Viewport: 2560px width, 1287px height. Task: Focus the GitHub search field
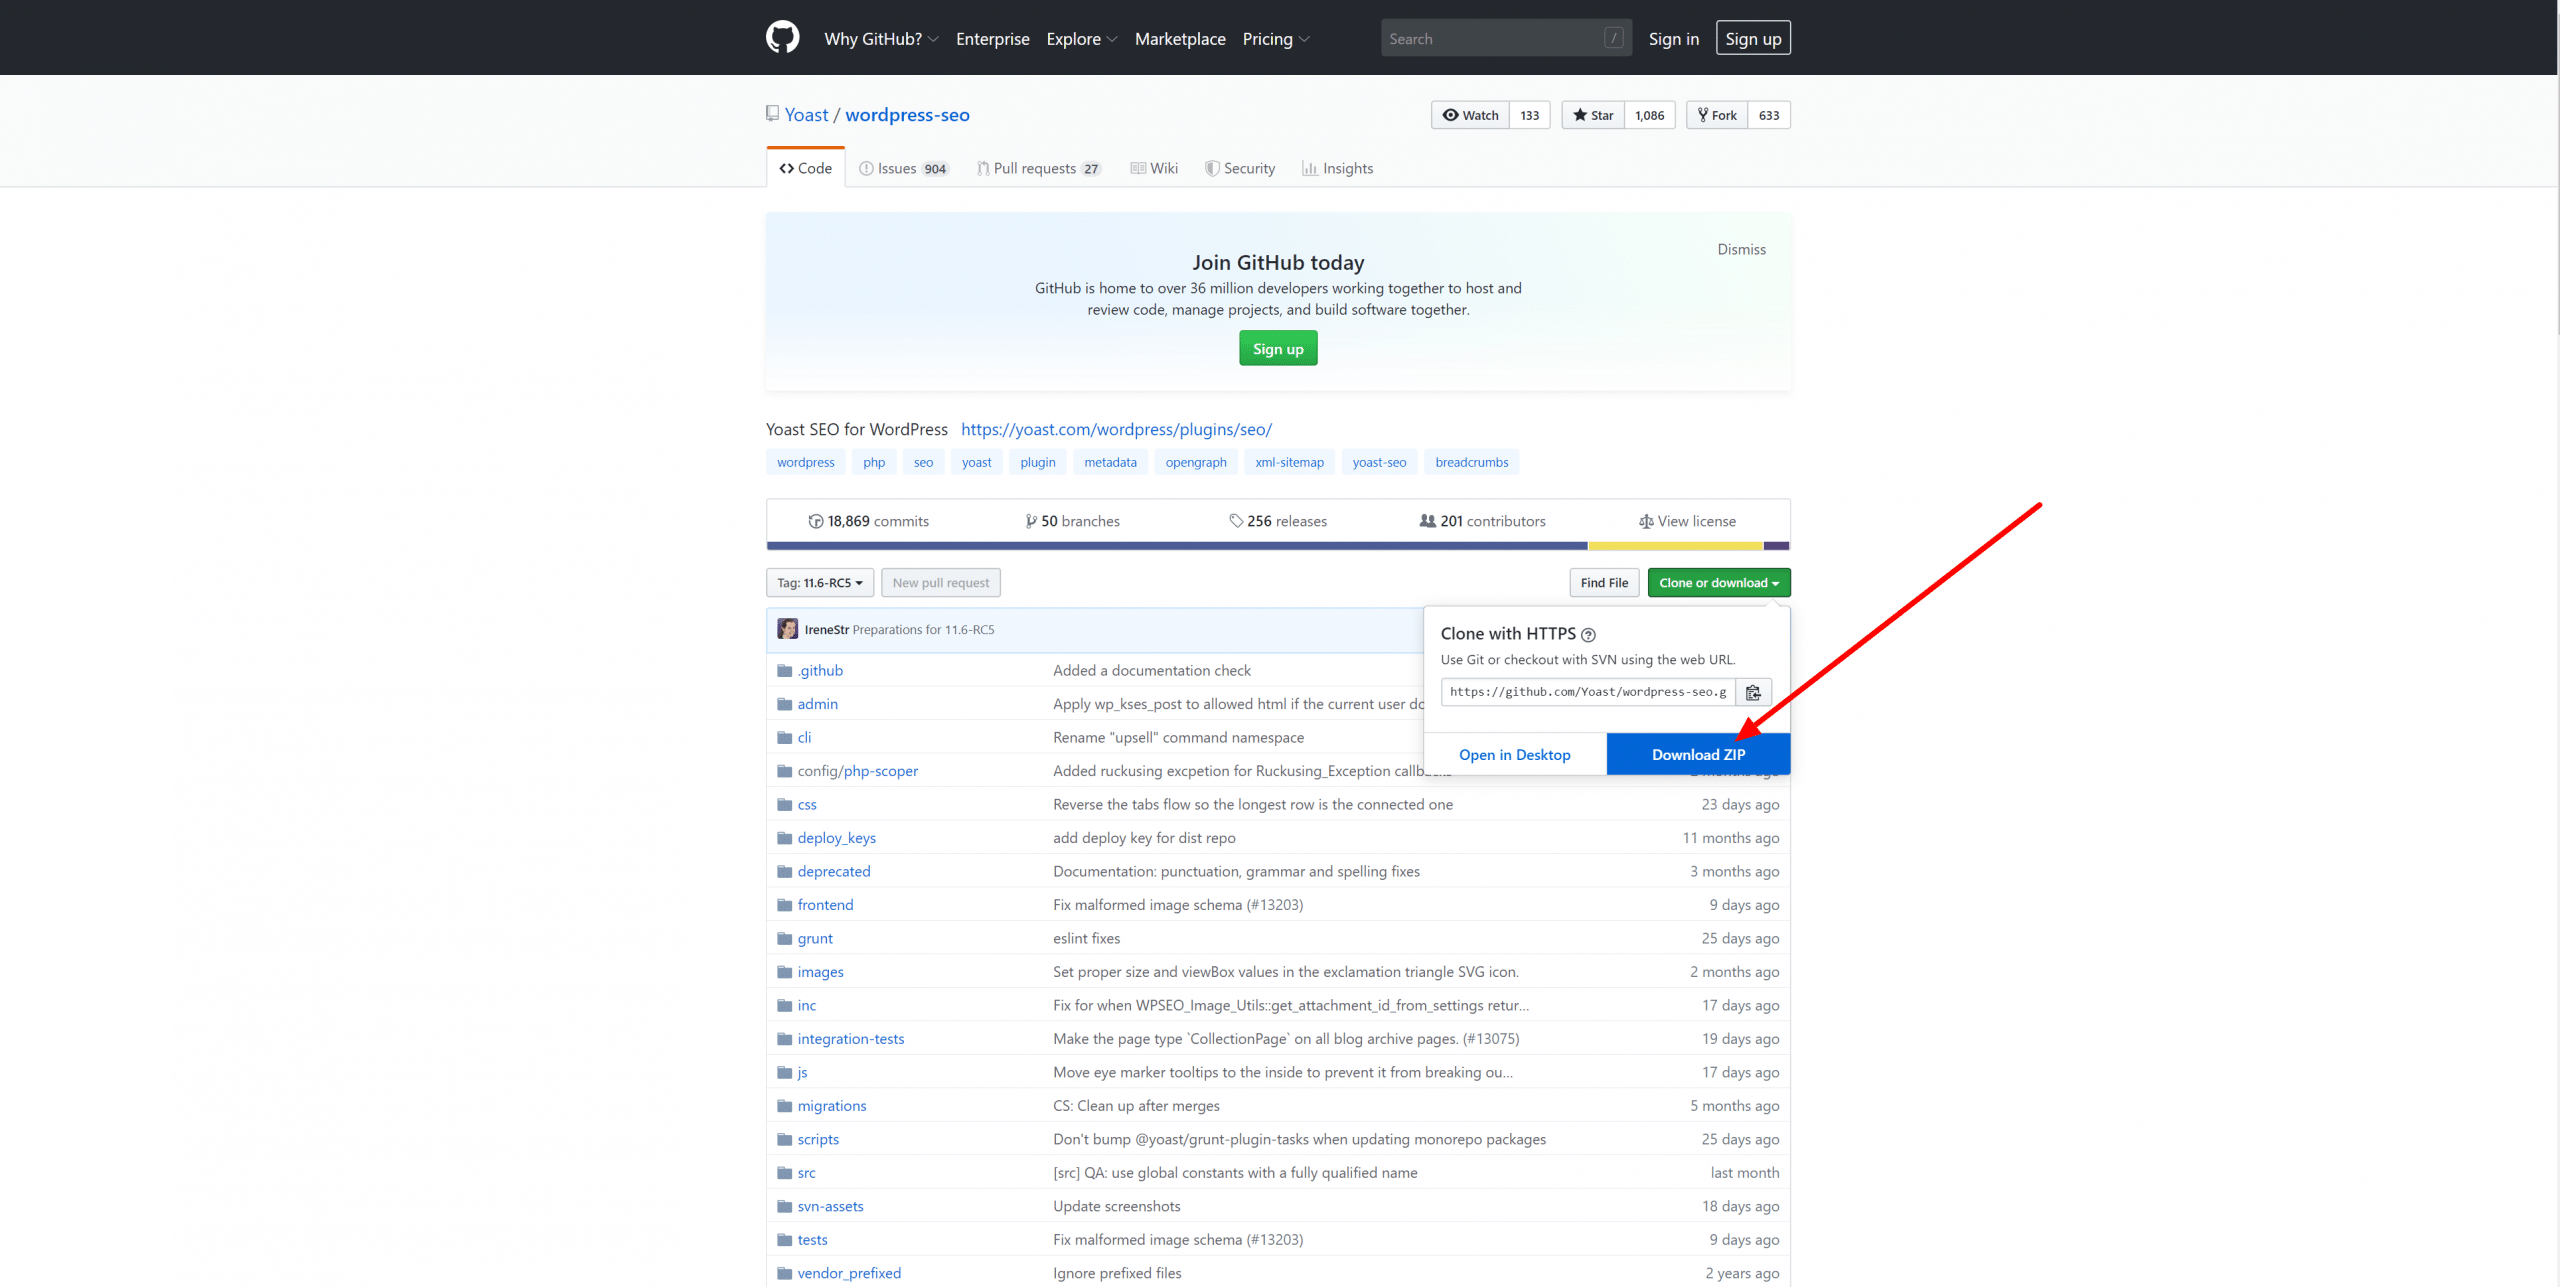[x=1506, y=39]
